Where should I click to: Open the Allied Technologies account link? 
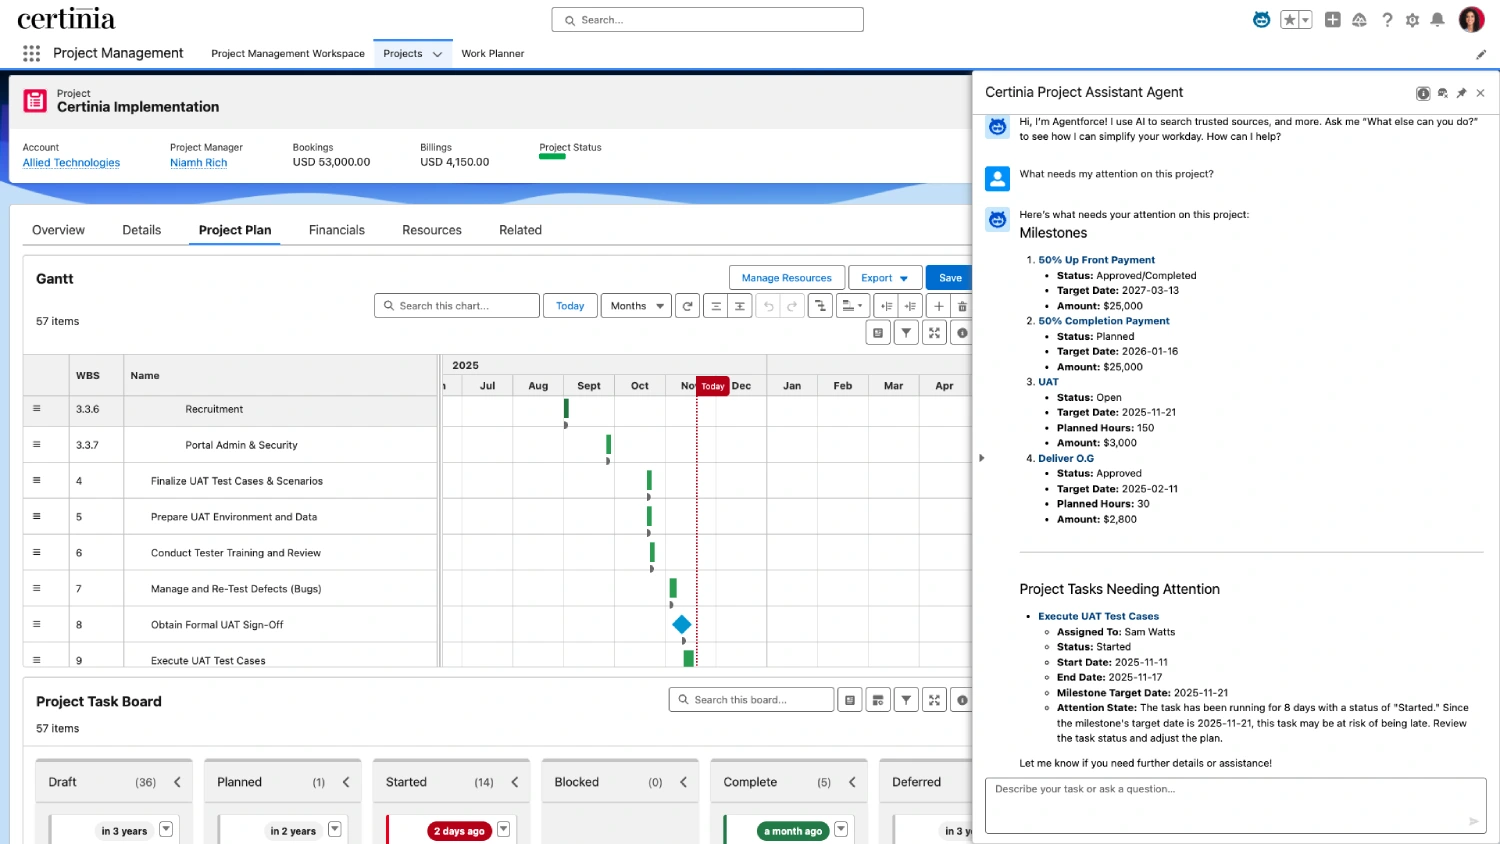pos(70,162)
